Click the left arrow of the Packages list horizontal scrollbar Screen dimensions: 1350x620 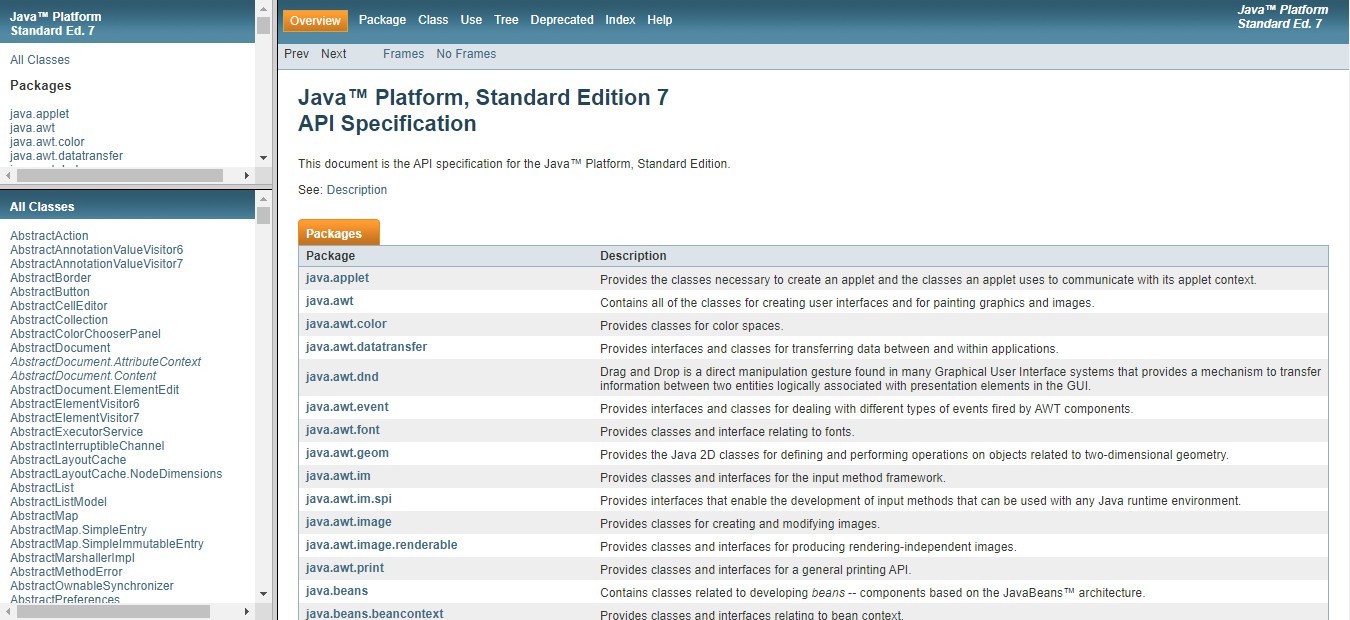pos(9,175)
